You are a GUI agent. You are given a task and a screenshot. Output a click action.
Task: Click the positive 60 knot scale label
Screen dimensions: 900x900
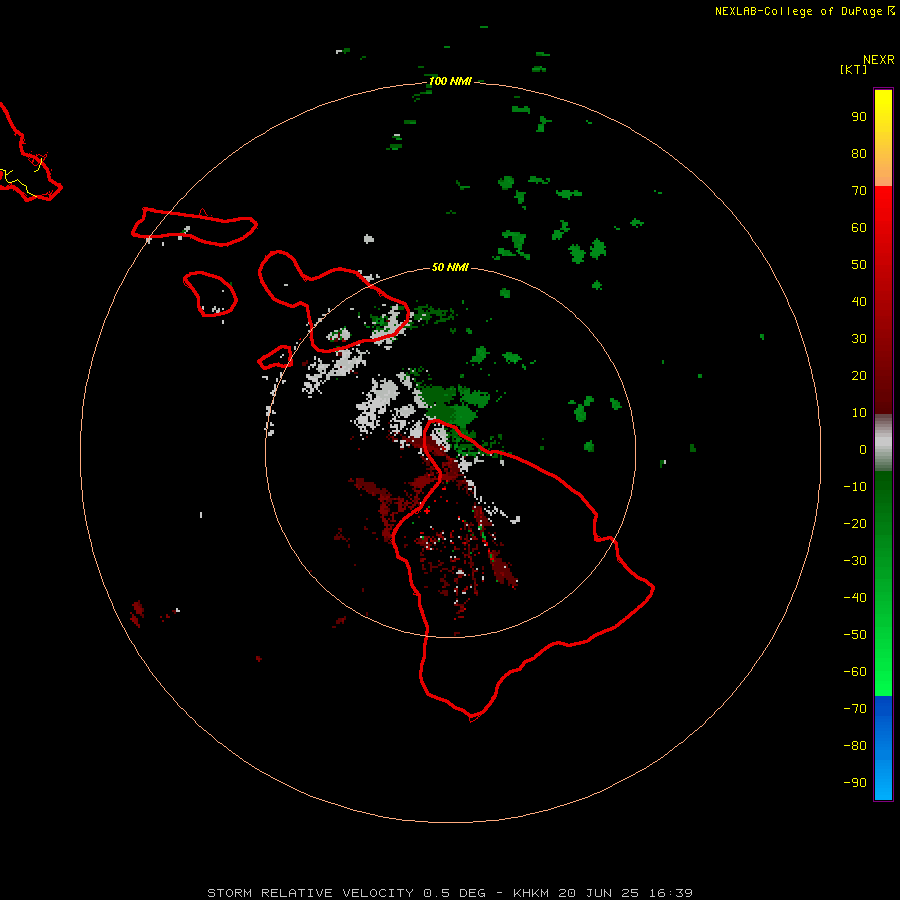tap(859, 227)
